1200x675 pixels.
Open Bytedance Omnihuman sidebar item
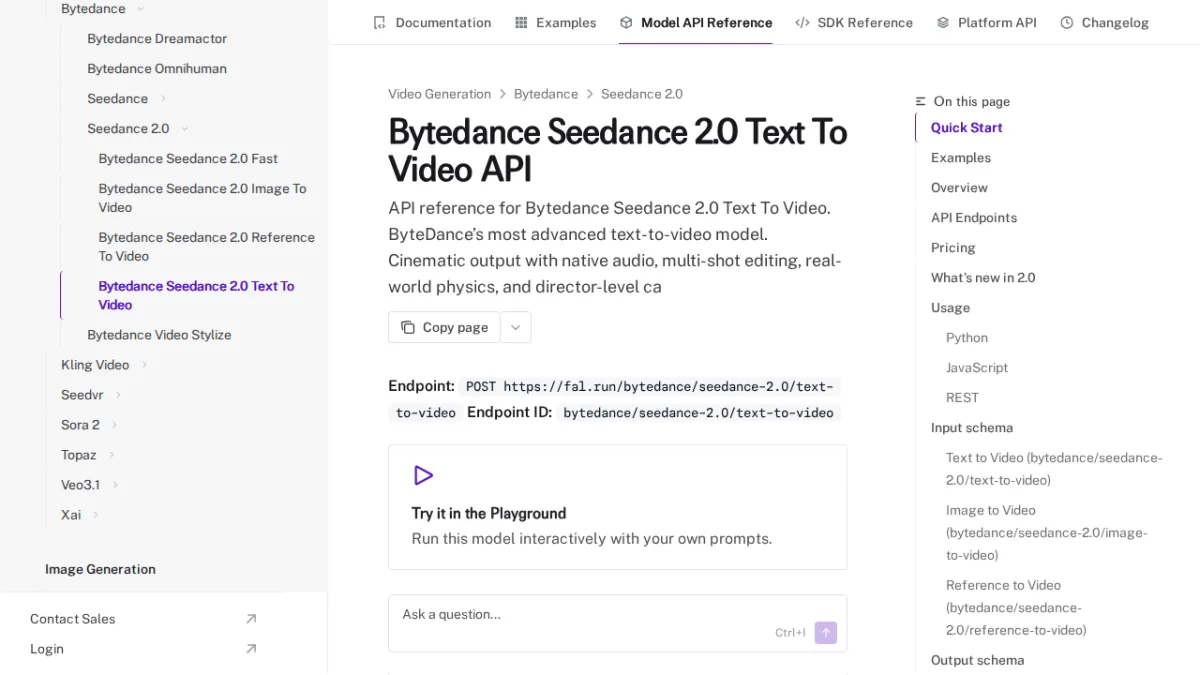pos(157,69)
